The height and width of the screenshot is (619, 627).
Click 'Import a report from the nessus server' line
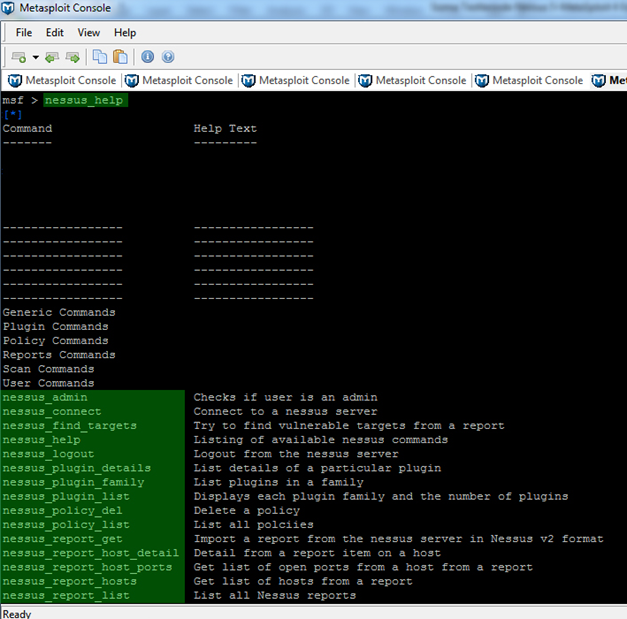(x=398, y=539)
